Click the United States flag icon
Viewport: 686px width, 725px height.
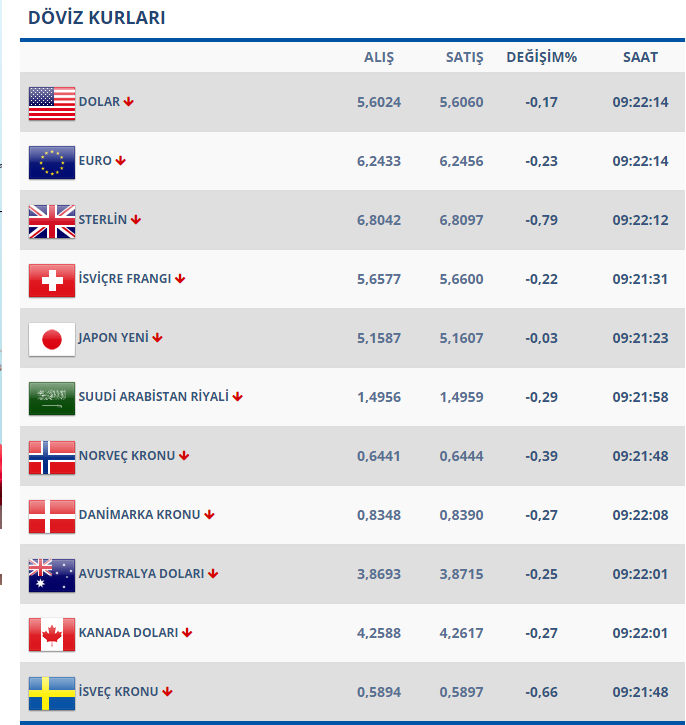click(52, 103)
